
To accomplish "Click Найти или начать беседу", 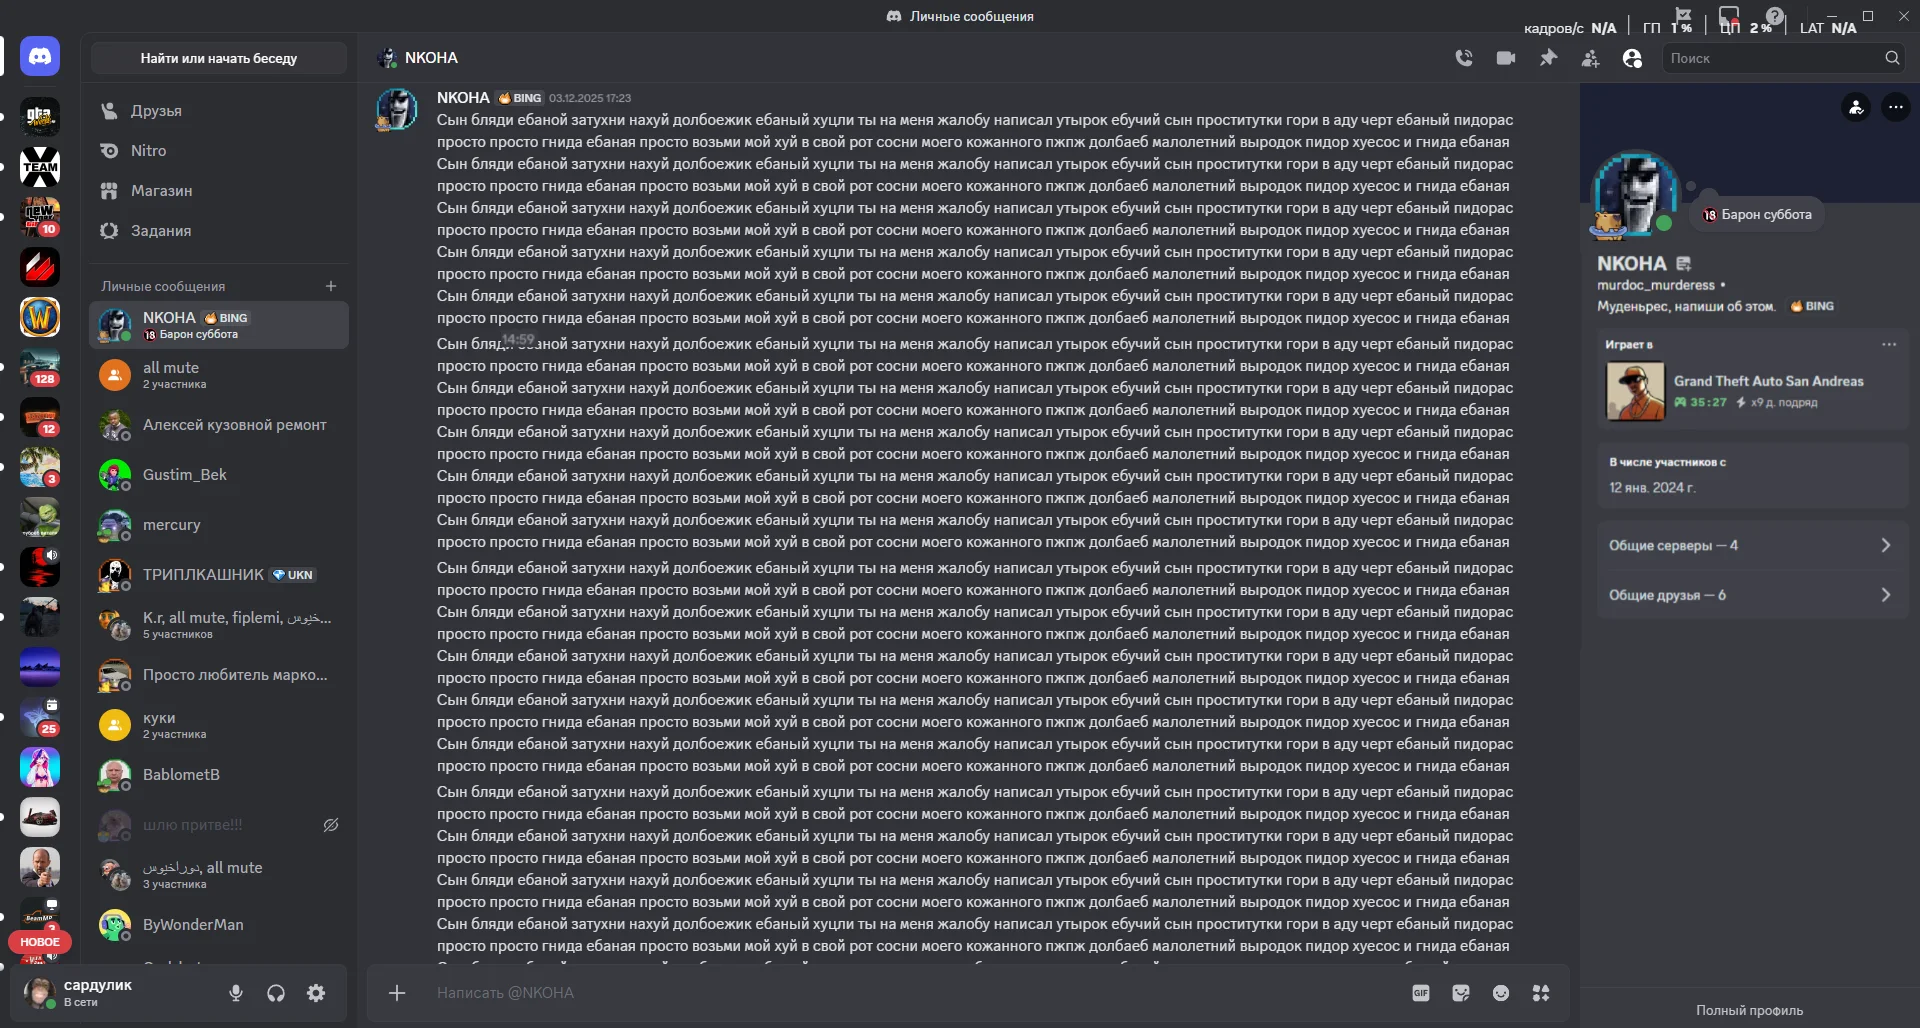I will (x=219, y=58).
